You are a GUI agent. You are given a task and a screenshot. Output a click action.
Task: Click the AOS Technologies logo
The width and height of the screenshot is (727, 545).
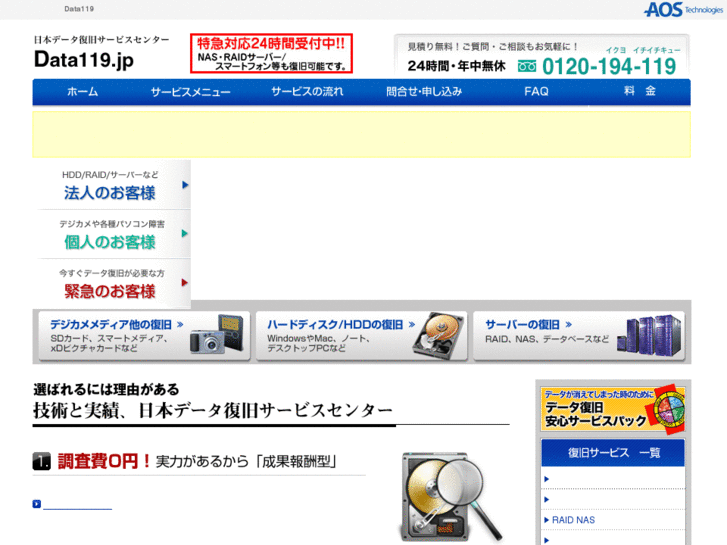click(x=683, y=9)
